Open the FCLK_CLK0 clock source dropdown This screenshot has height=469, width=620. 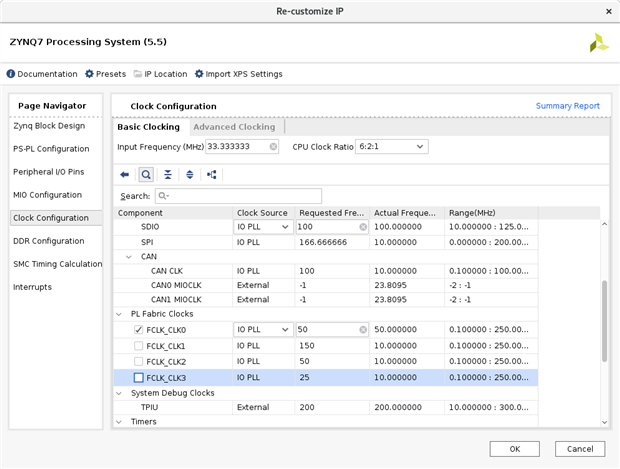click(284, 329)
